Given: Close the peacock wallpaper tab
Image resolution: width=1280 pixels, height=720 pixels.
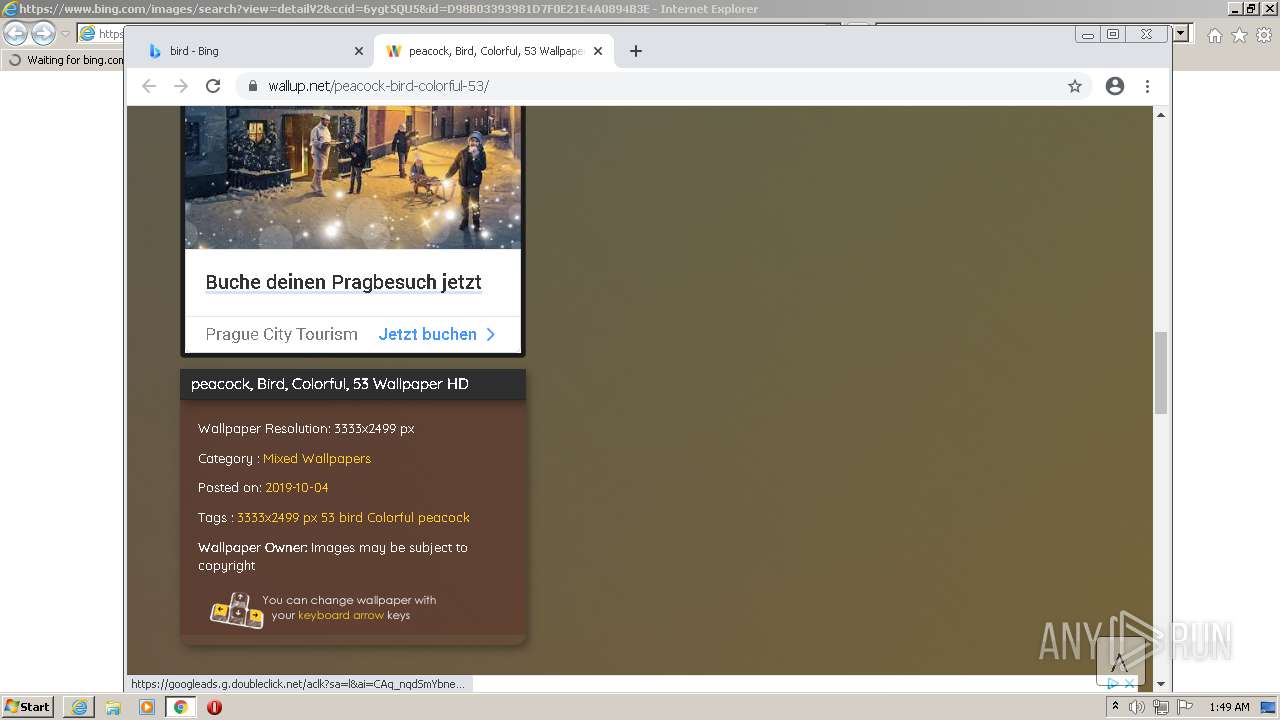Looking at the screenshot, I should click(x=598, y=51).
